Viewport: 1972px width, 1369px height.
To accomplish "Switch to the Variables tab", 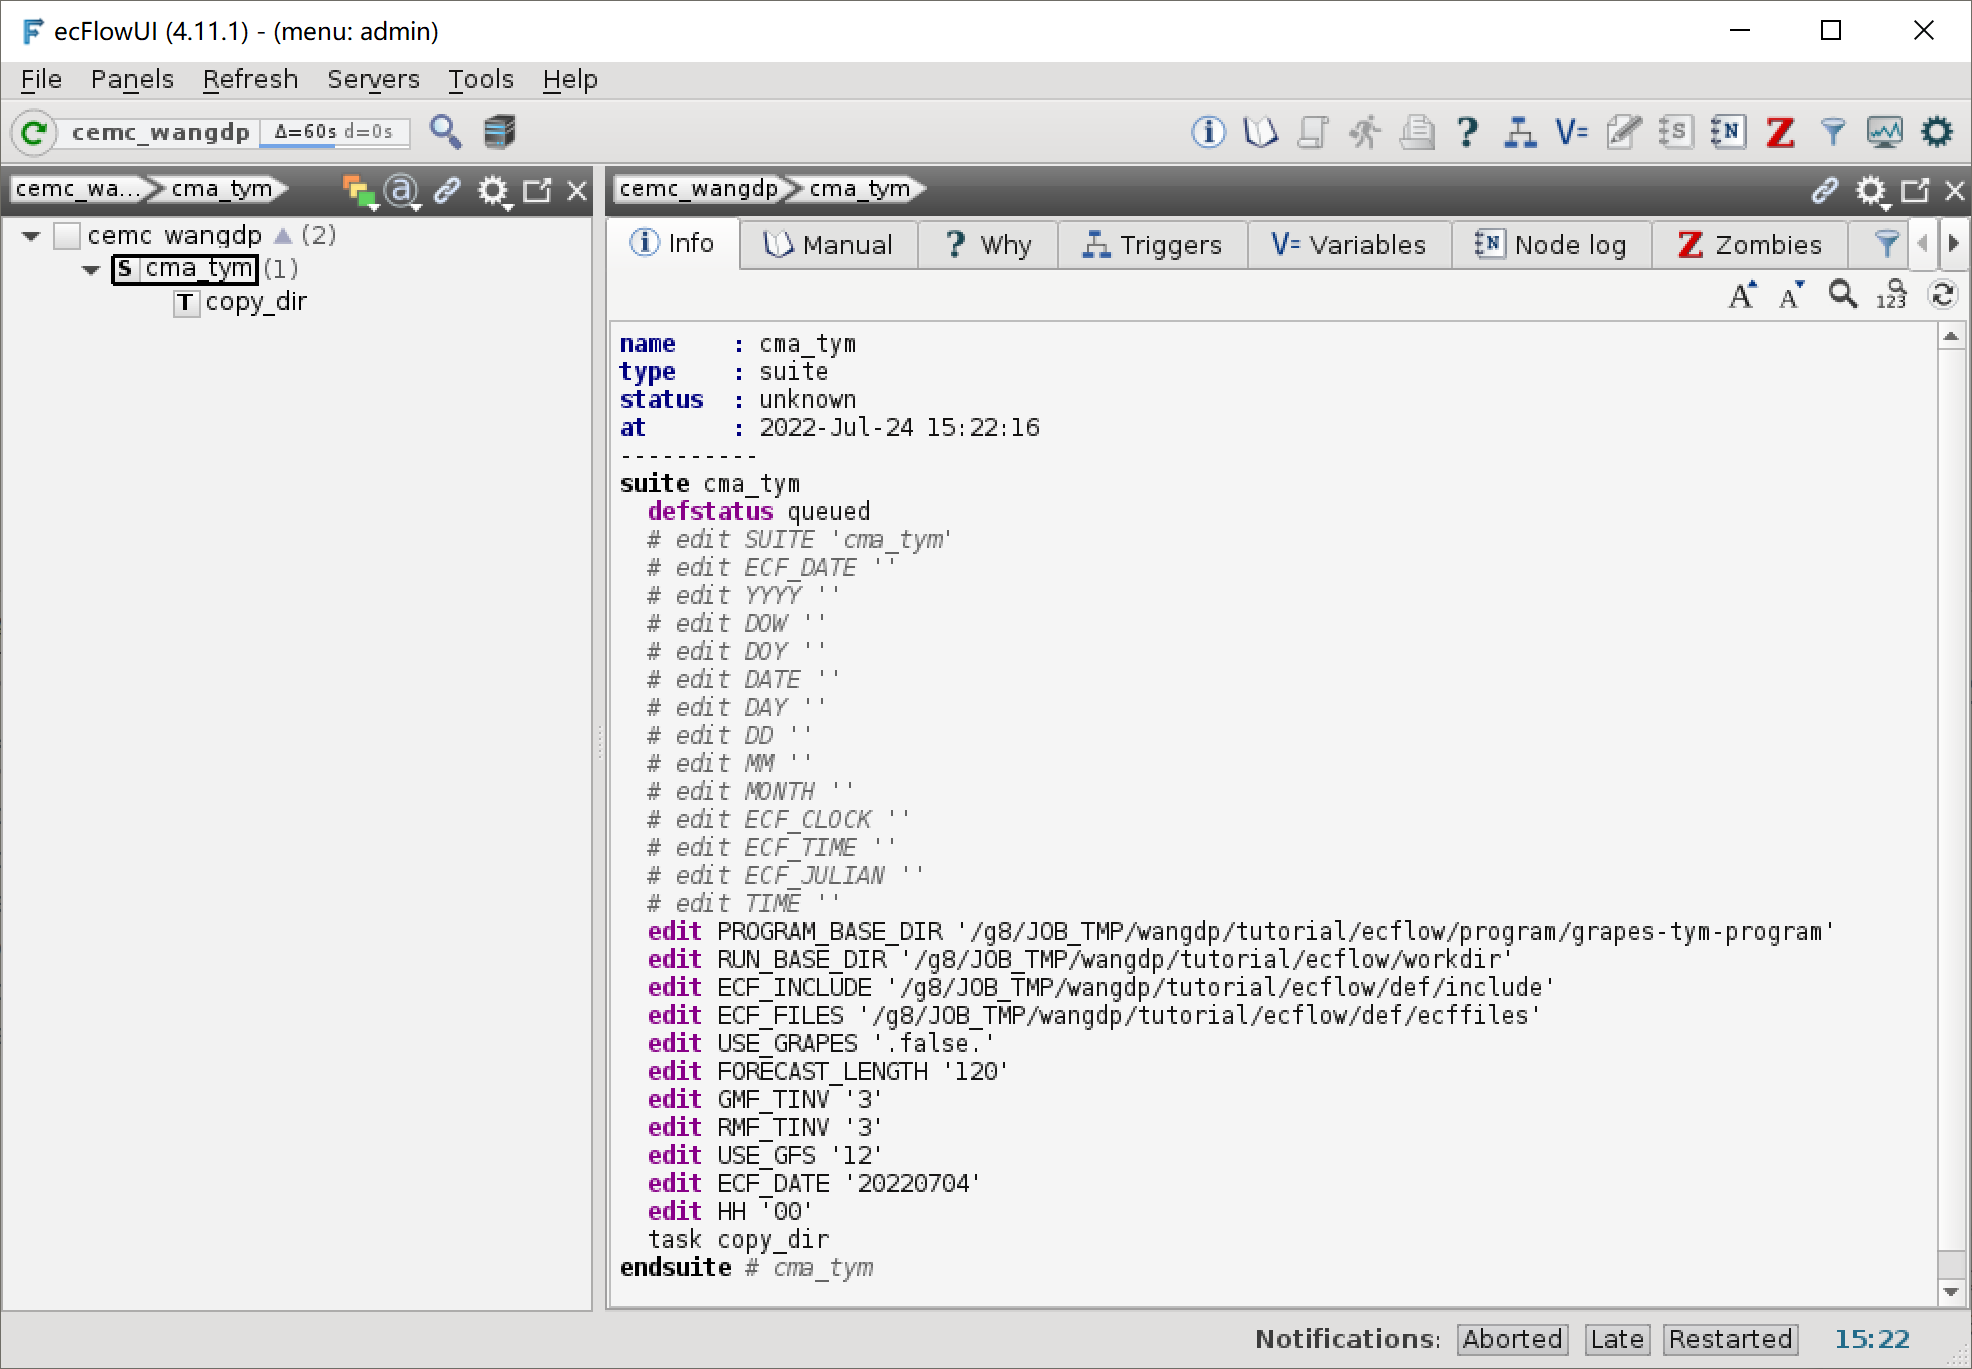I will [1350, 245].
